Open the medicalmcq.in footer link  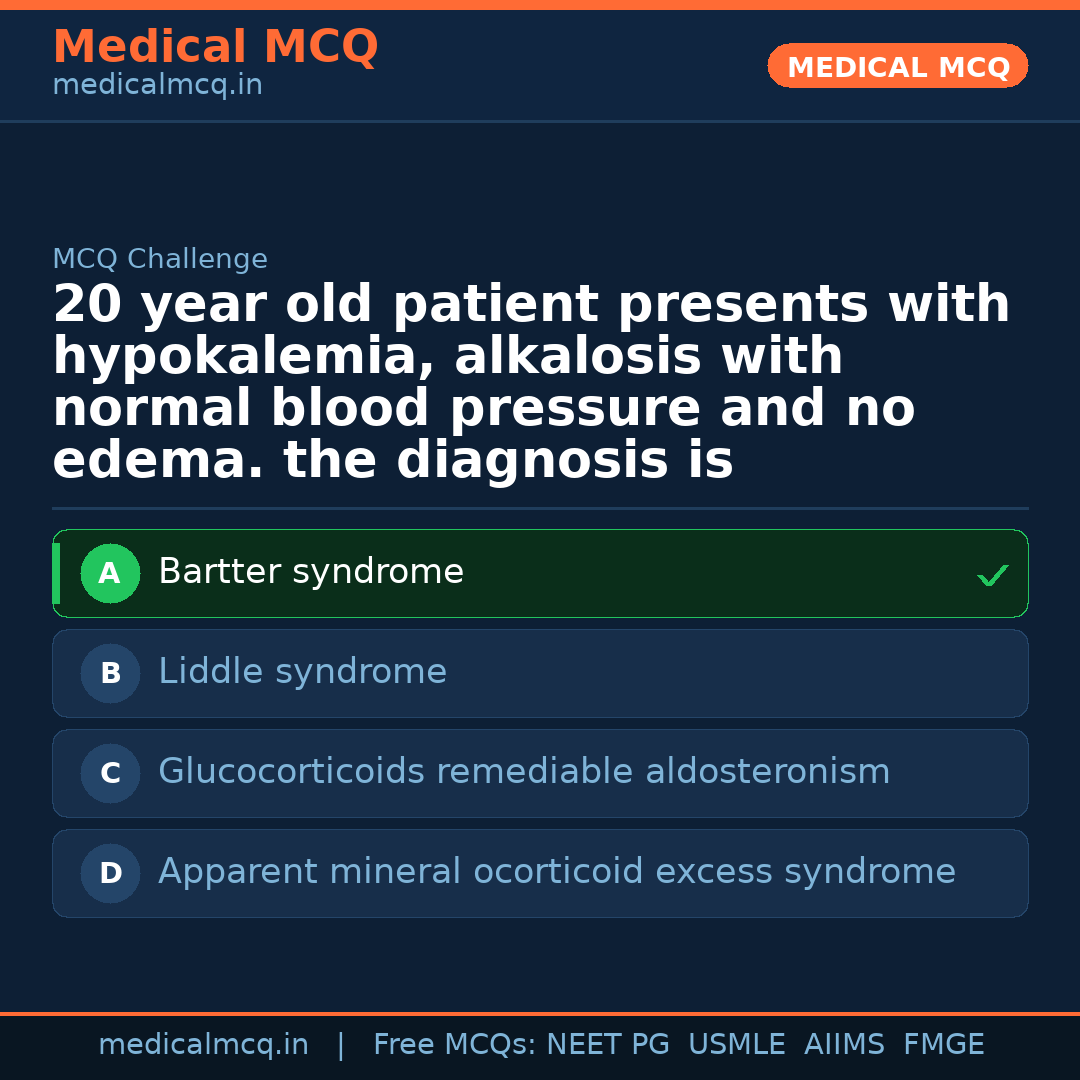pyautogui.click(x=203, y=1045)
